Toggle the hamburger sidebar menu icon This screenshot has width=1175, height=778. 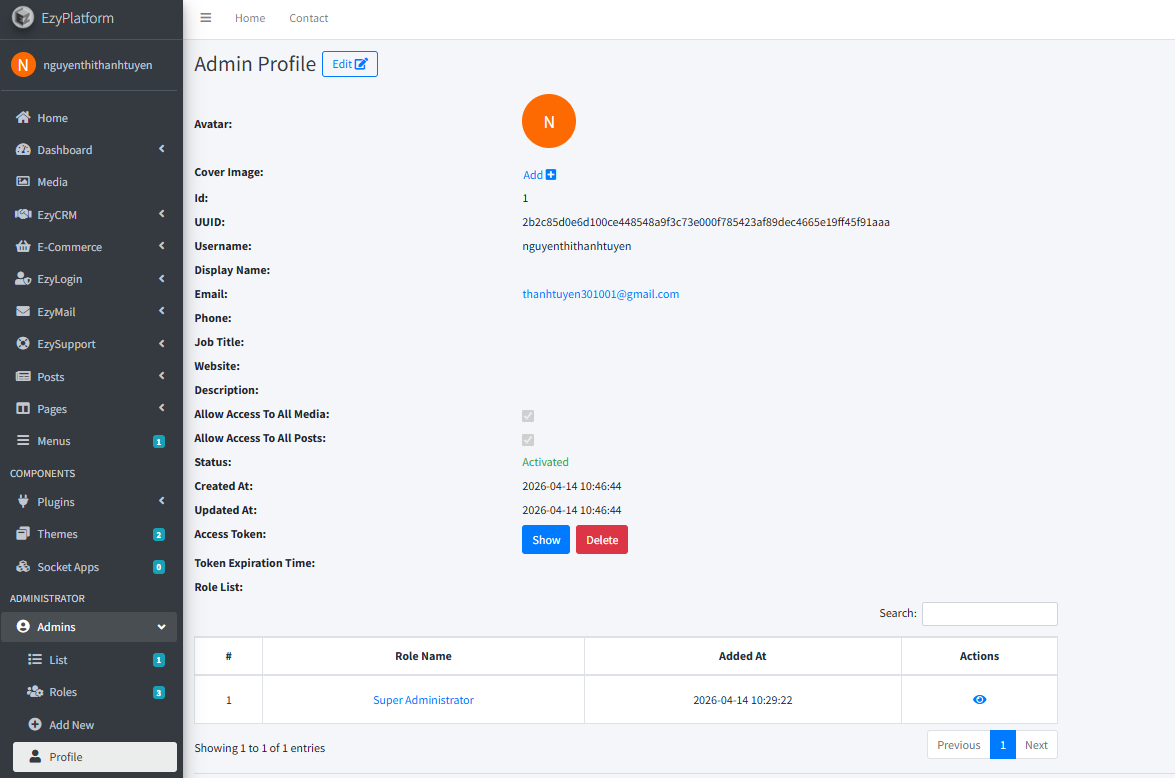coord(205,18)
